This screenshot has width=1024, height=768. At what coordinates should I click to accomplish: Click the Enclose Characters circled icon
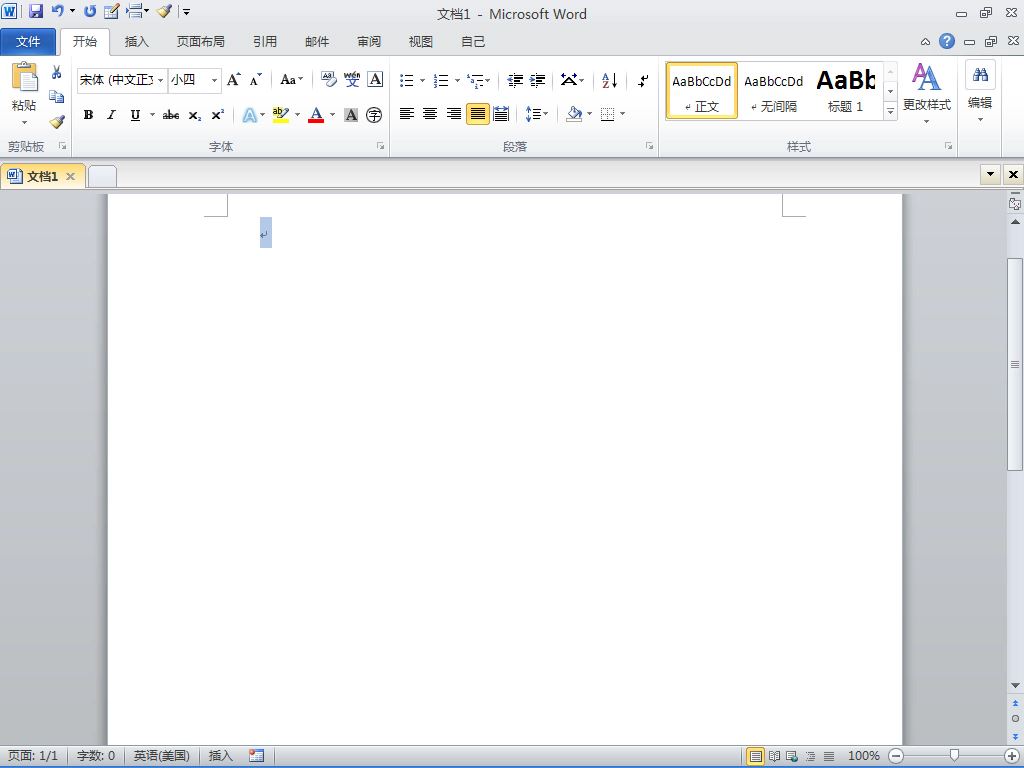374,115
